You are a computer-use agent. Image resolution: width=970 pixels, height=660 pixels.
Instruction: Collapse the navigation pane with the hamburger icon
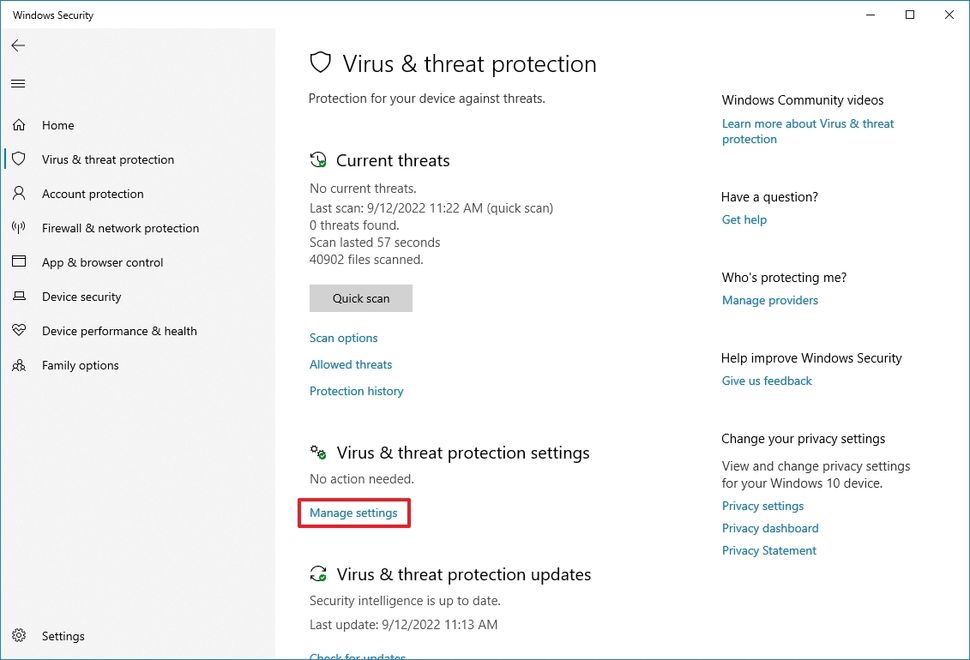pos(17,83)
